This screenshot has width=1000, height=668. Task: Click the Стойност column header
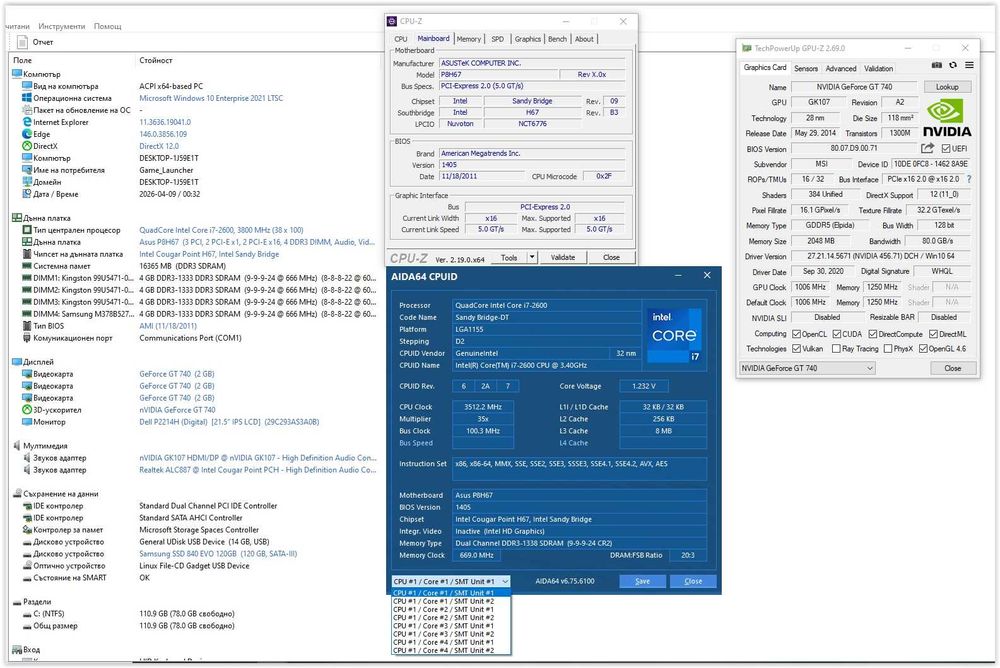tap(156, 60)
